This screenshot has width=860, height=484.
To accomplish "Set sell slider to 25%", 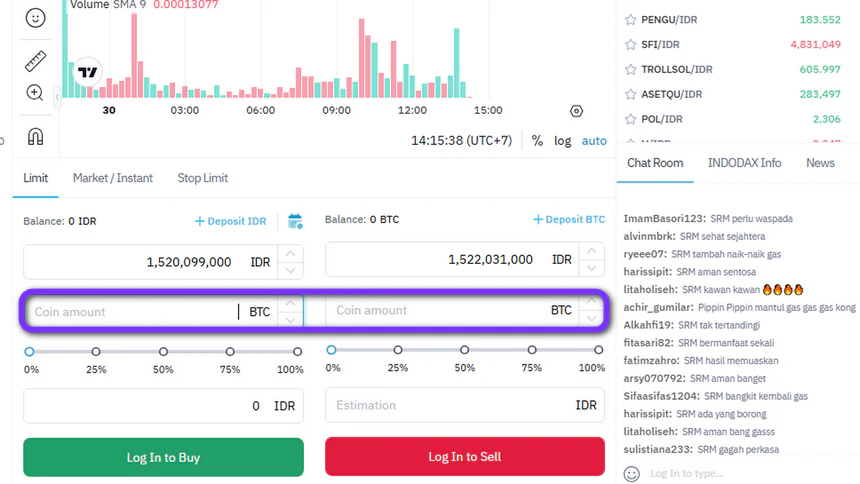I will coord(398,350).
